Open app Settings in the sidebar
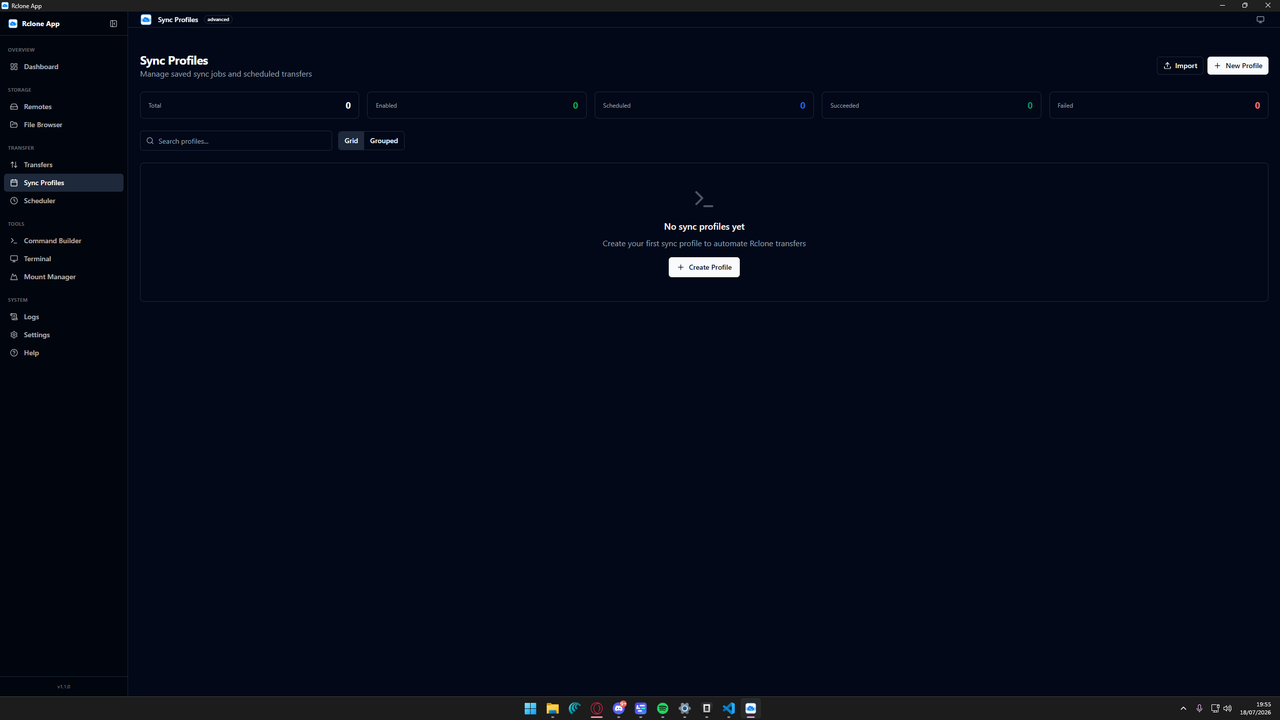The width and height of the screenshot is (1280, 720). [x=64, y=335]
